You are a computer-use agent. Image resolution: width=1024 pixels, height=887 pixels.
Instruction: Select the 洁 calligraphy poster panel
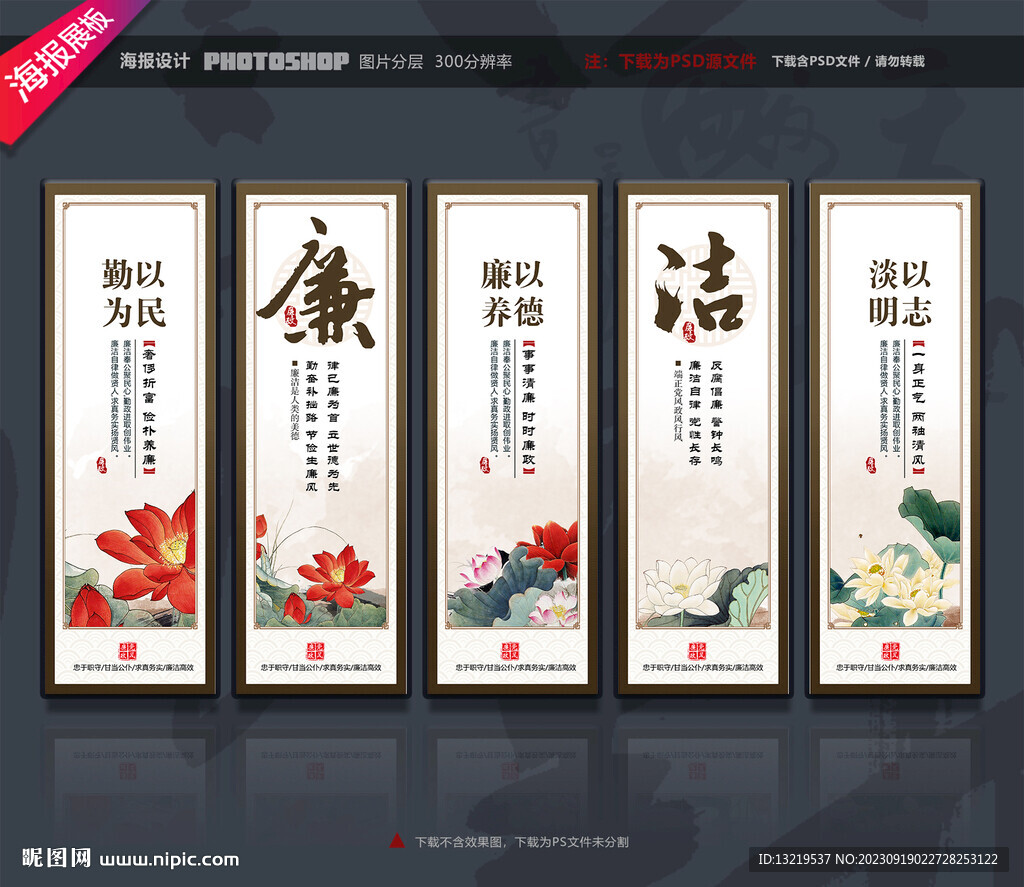coord(703,439)
